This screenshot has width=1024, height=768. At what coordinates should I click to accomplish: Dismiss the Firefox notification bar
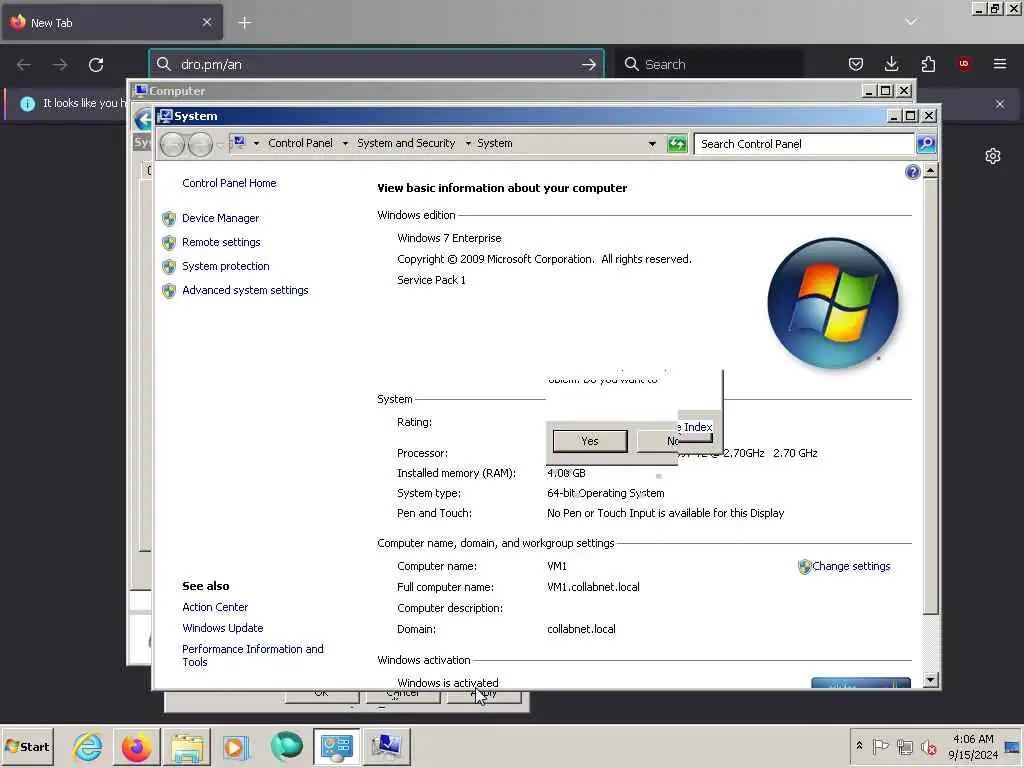1000,104
